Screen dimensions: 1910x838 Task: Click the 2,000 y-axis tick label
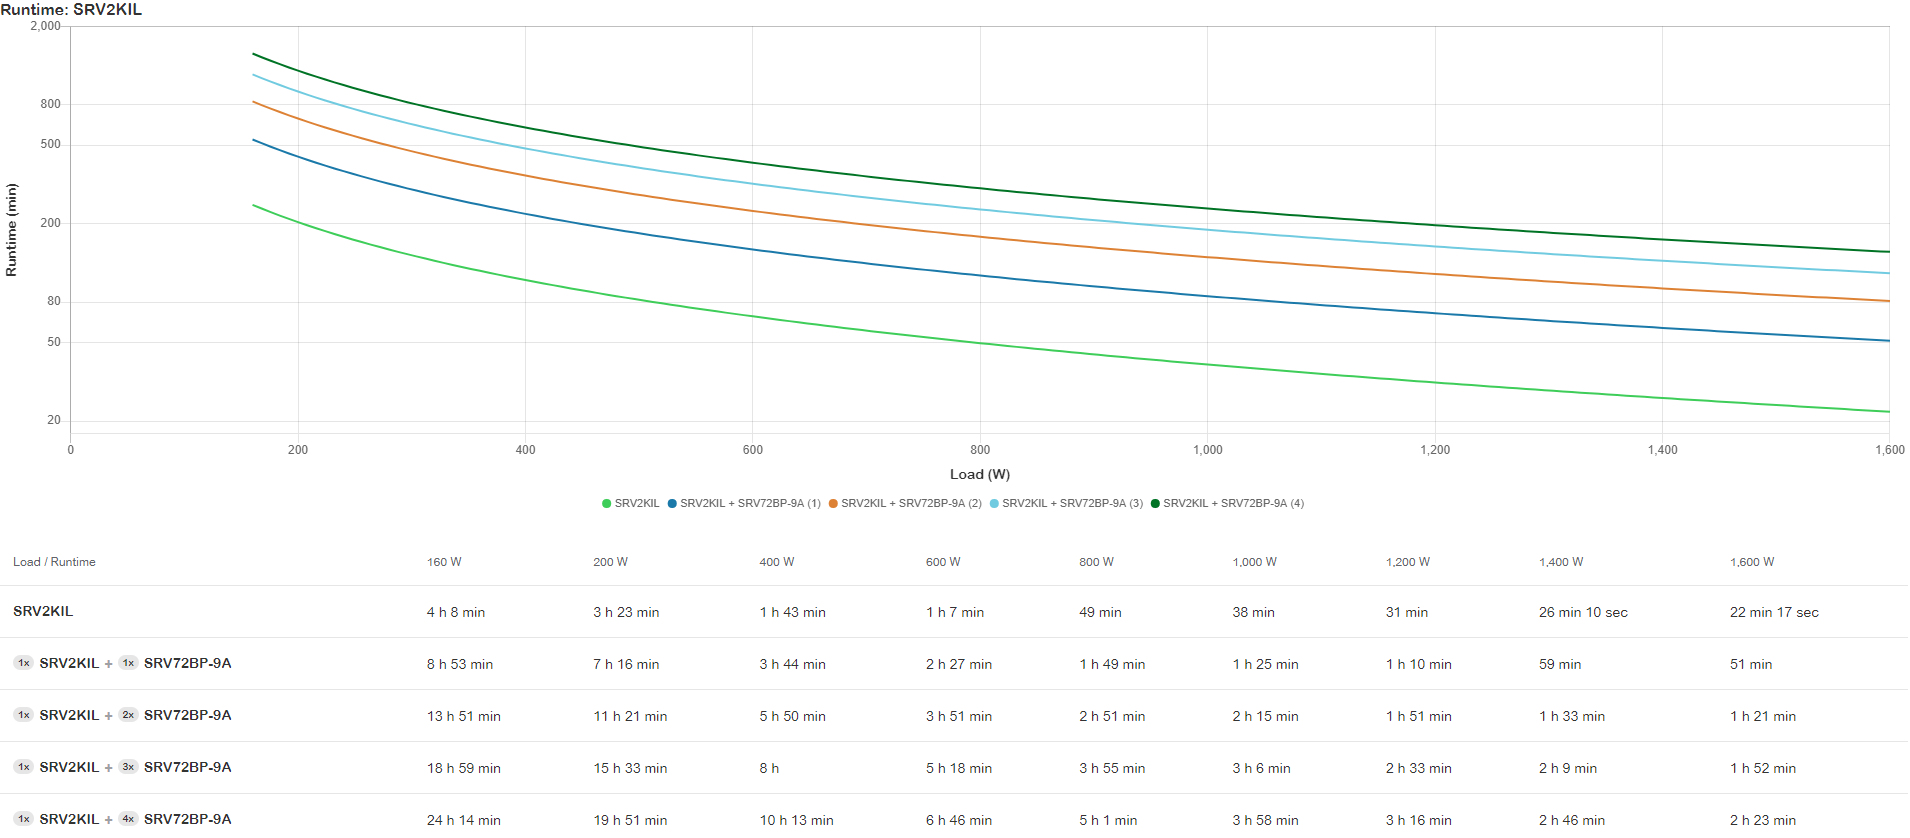(x=45, y=26)
